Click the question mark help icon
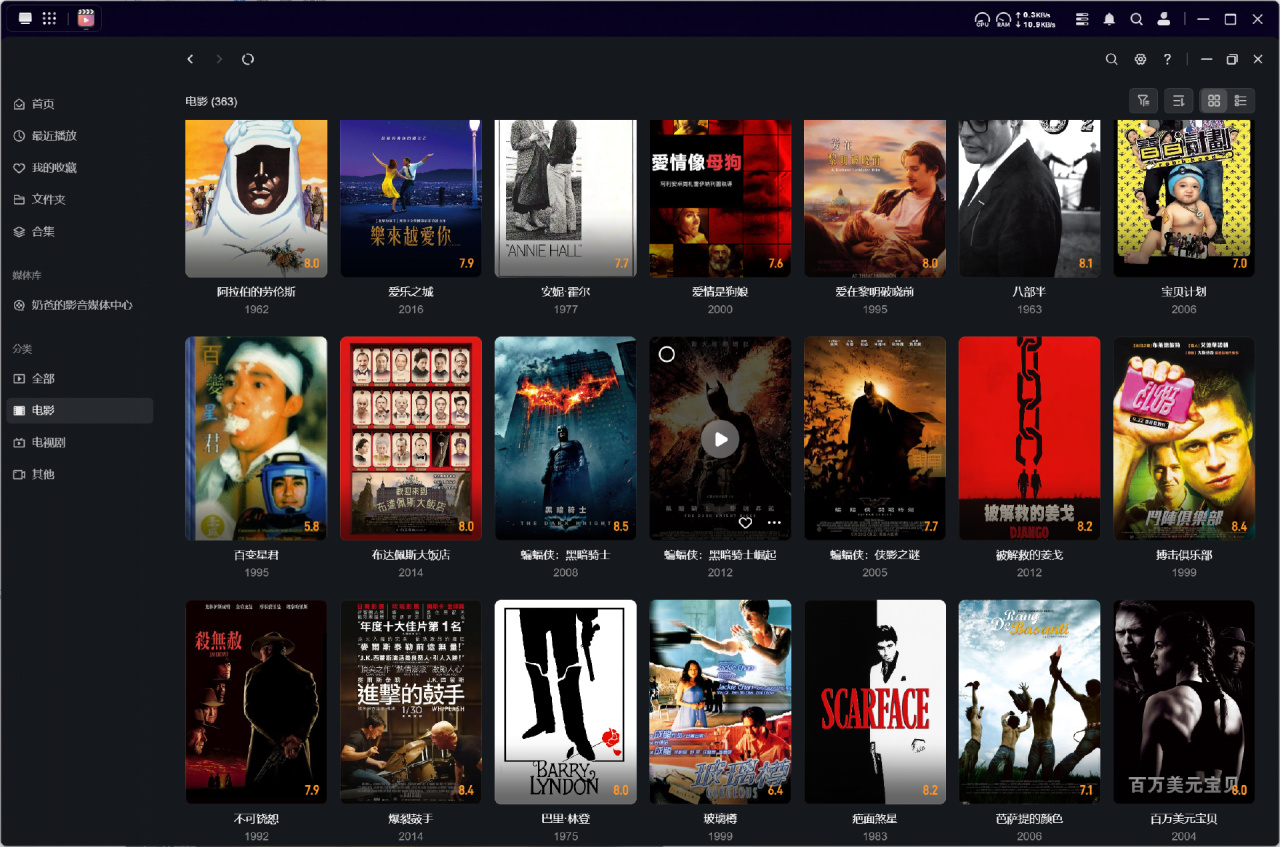The width and height of the screenshot is (1280, 847). [x=1167, y=59]
